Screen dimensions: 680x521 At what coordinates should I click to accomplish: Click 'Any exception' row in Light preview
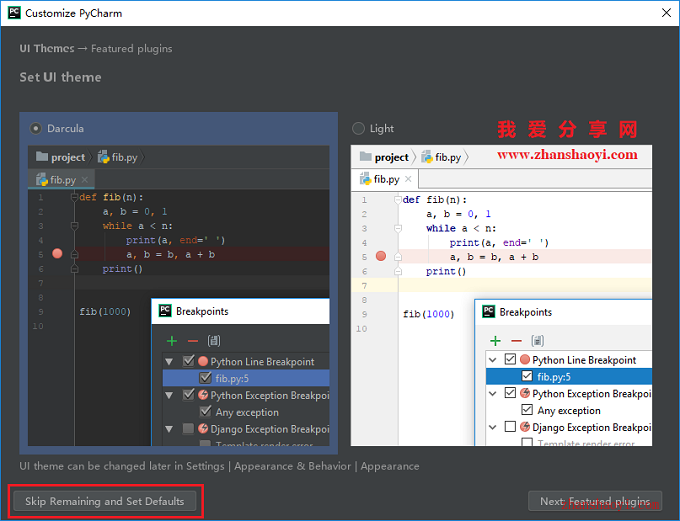569,410
